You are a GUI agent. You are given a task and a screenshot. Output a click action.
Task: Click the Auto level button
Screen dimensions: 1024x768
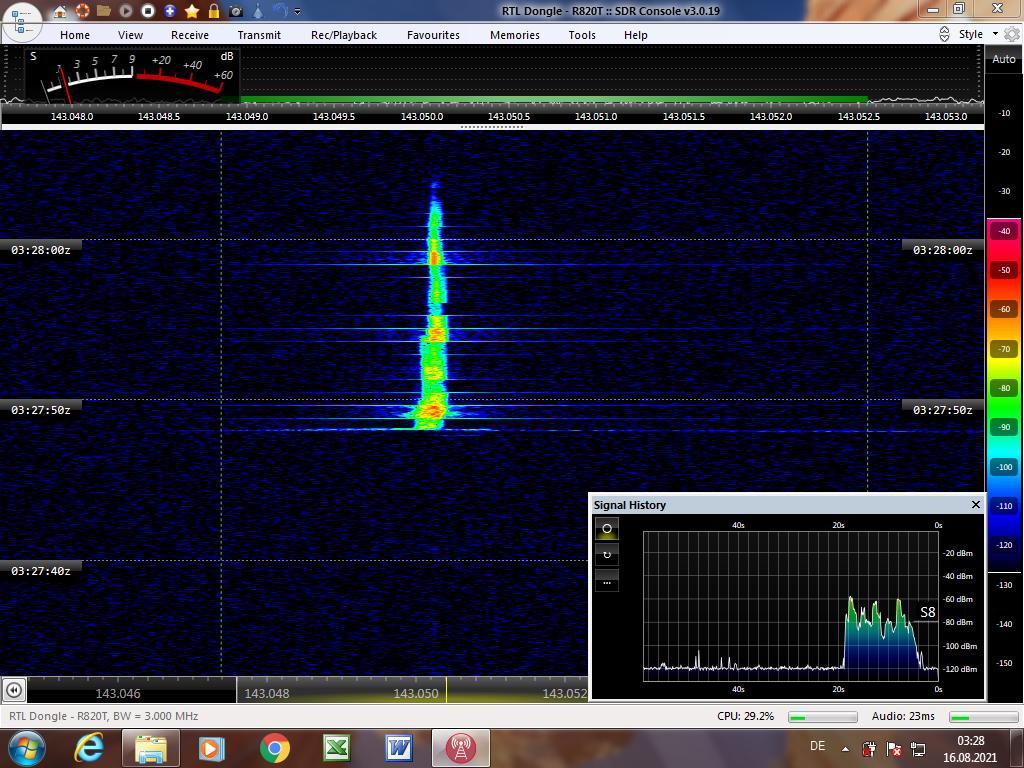pyautogui.click(x=1004, y=59)
